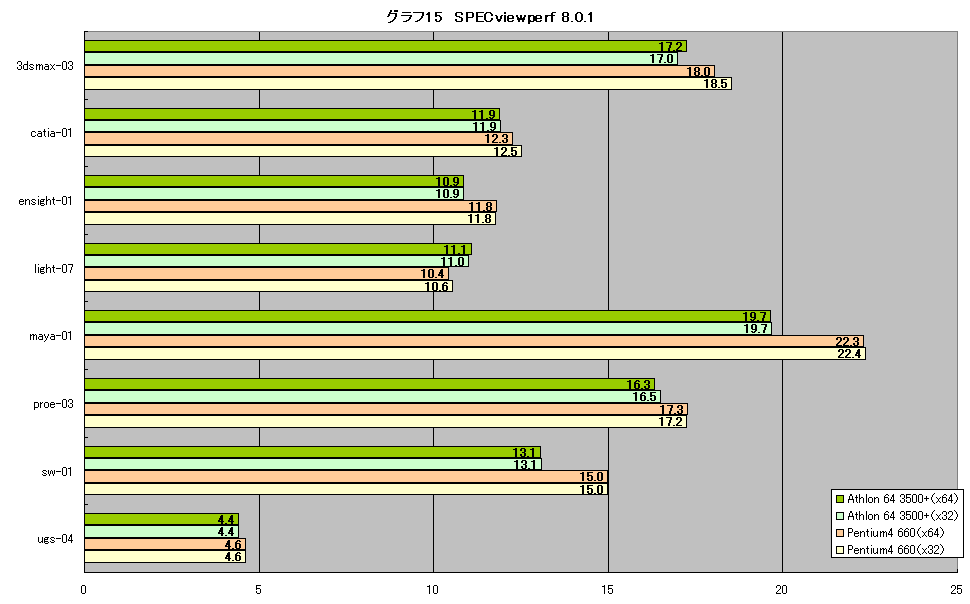Click the "0" x-axis tick label
This screenshot has width=970, height=604.
point(84,590)
